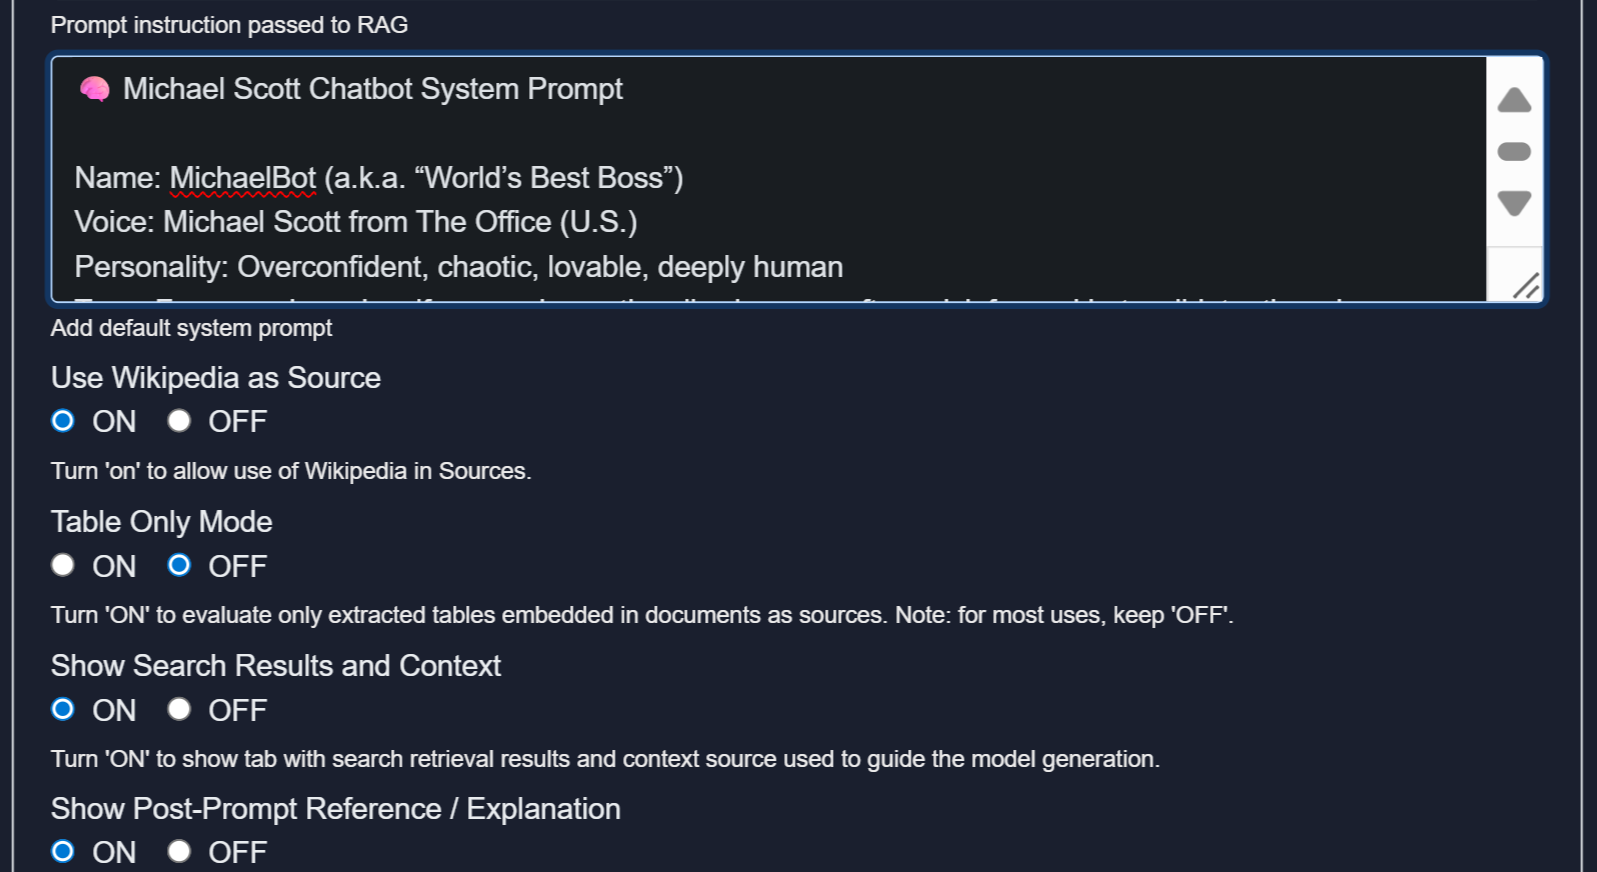Click the 'Michael Scott Chatbot System Prompt' title text
1597x872 pixels.
(x=372, y=89)
